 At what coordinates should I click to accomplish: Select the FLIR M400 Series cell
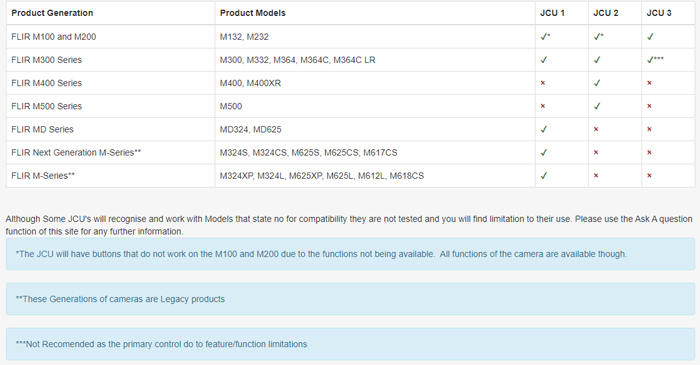coord(110,83)
